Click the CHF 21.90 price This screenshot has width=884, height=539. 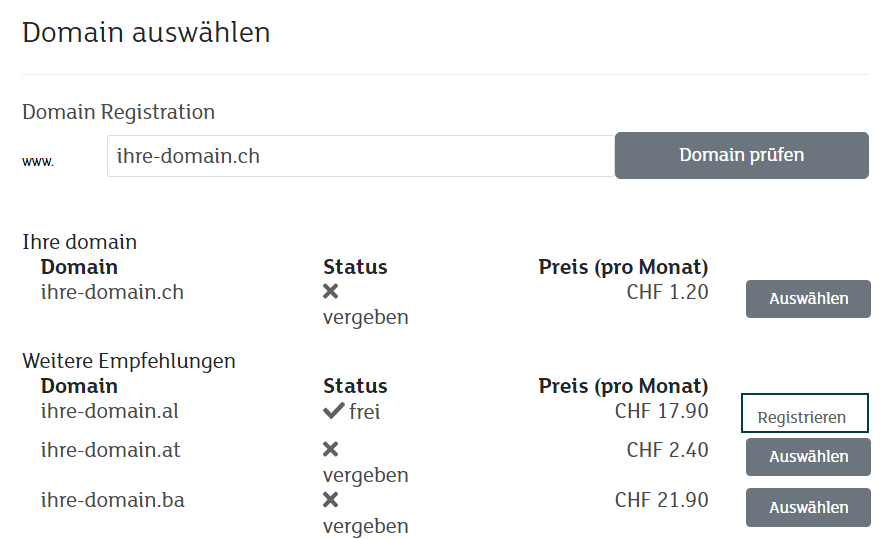662,500
